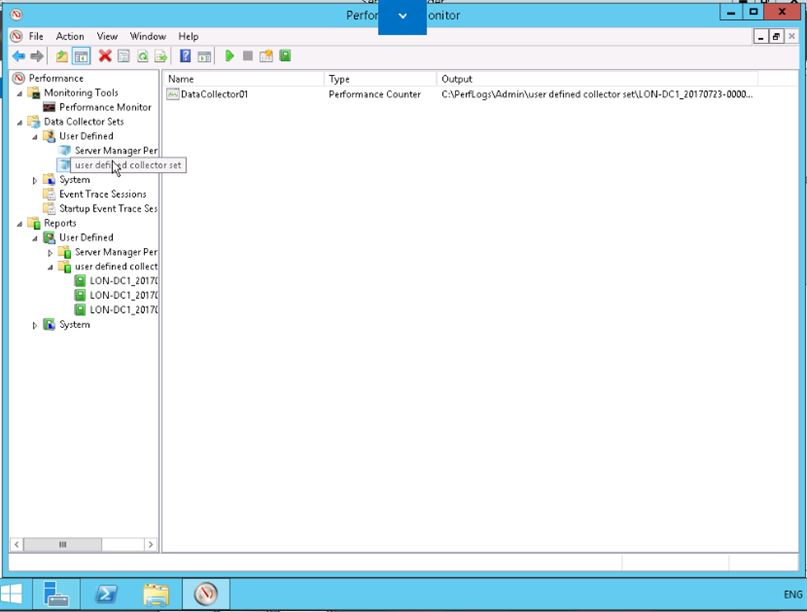Click the Help question mark toolbar icon
Viewport: 807px width, 612px height.
pyautogui.click(x=185, y=56)
